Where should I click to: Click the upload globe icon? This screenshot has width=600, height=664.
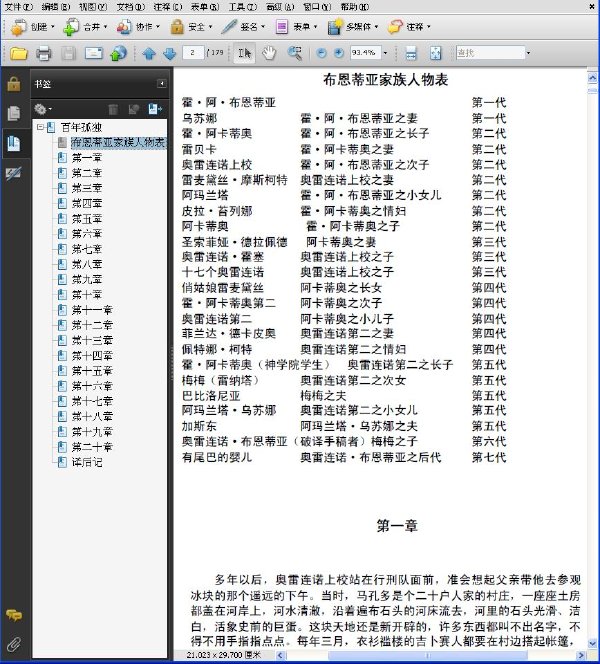tap(118, 53)
